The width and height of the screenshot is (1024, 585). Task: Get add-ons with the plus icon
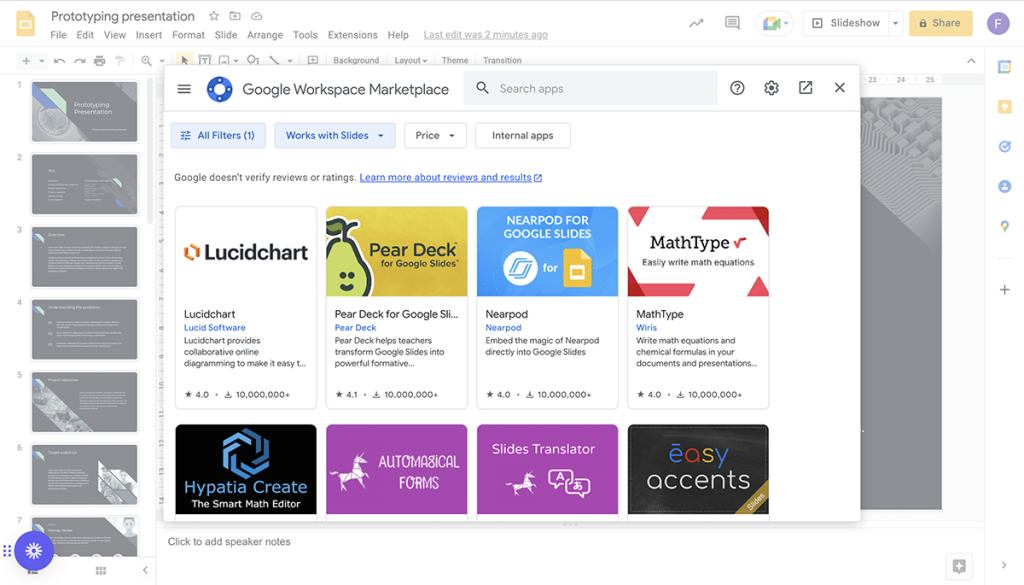coord(1004,290)
